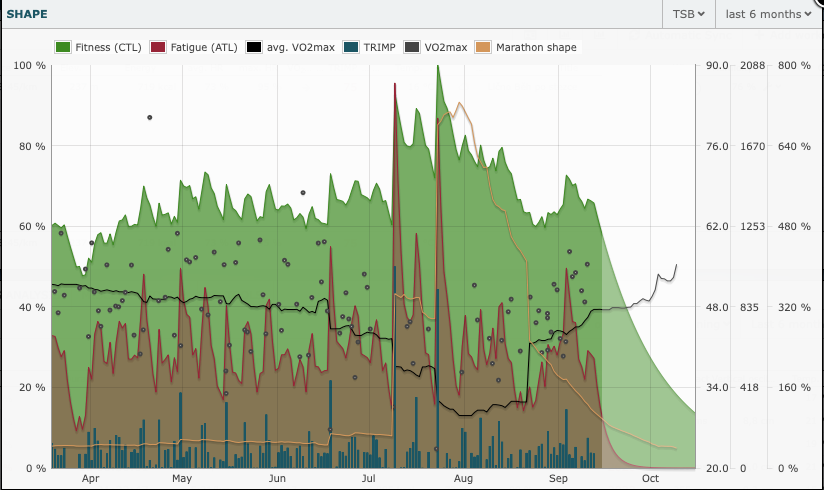Click the 34.0 VO2max axis label
The width and height of the screenshot is (824, 490).
pyautogui.click(x=717, y=387)
